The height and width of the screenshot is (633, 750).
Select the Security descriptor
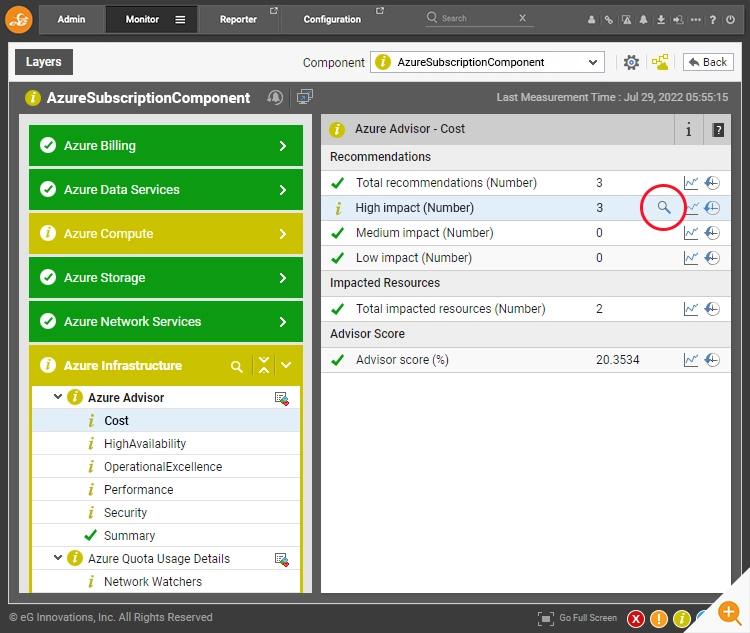pos(165,512)
